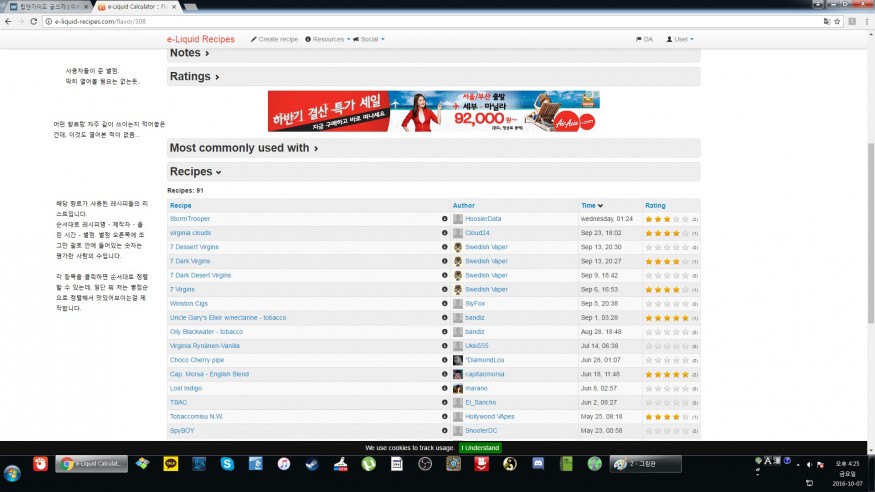Image resolution: width=875 pixels, height=492 pixels.
Task: Open Discord from the taskbar
Action: pyautogui.click(x=538, y=464)
